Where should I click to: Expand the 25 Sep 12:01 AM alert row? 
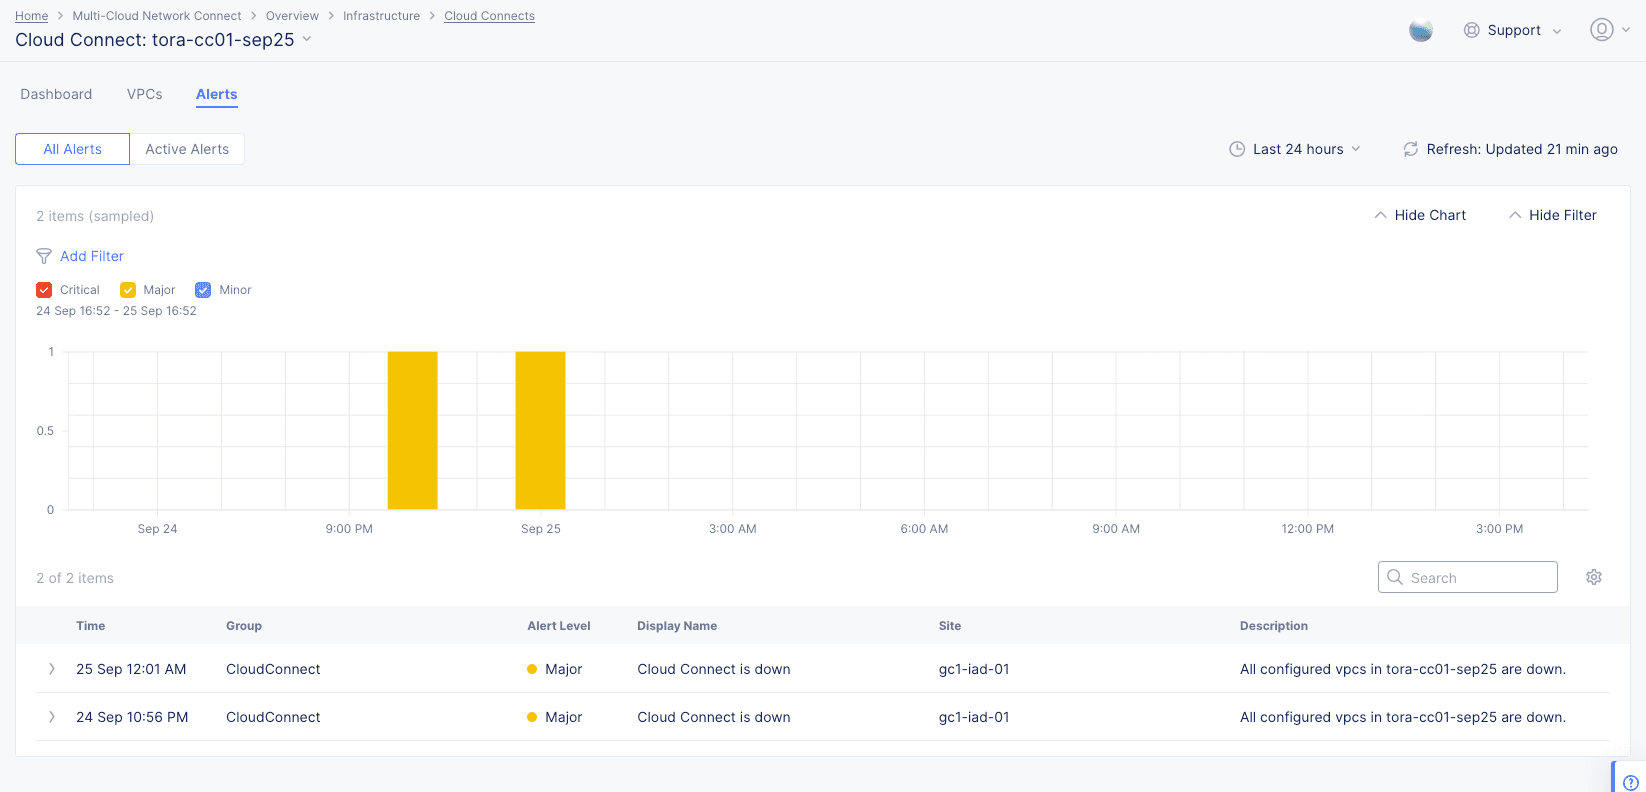(52, 669)
